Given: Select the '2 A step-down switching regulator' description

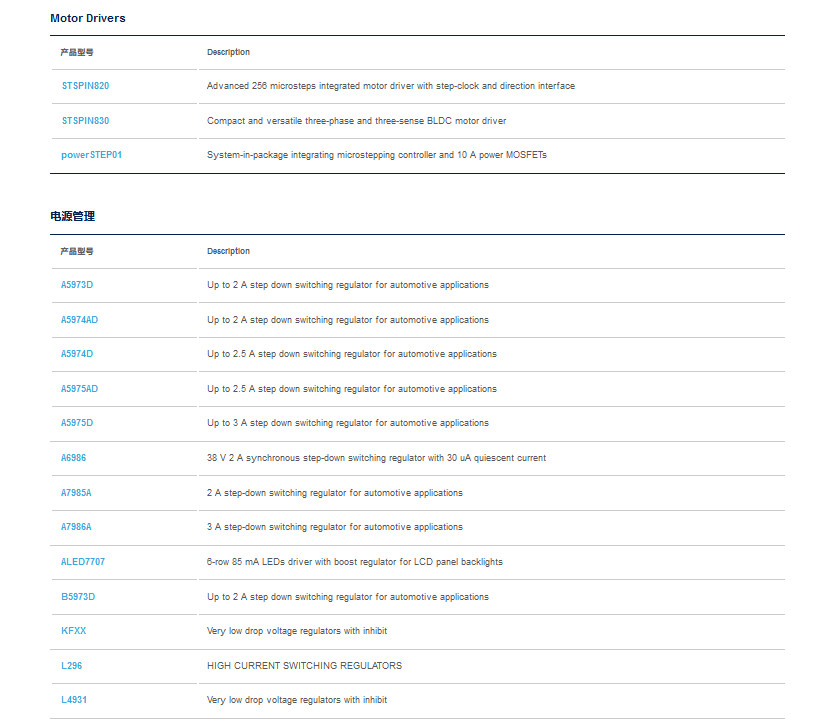Looking at the screenshot, I should (335, 493).
